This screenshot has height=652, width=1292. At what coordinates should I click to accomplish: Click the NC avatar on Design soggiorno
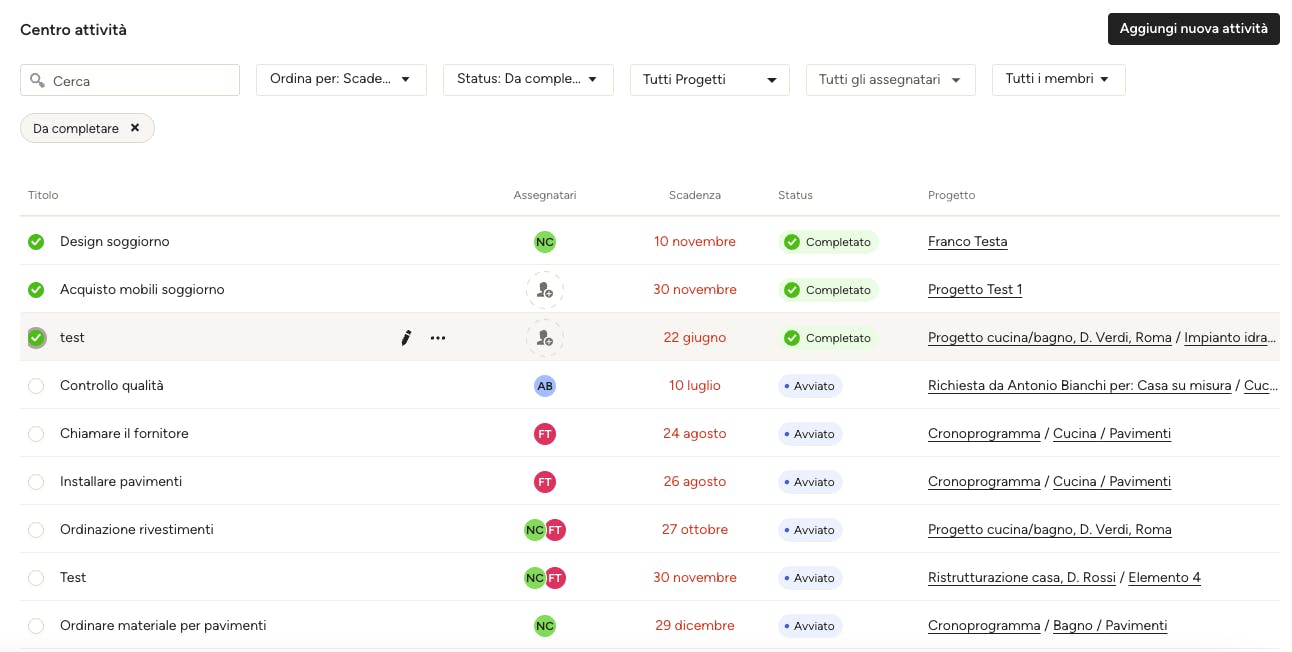[x=545, y=242]
